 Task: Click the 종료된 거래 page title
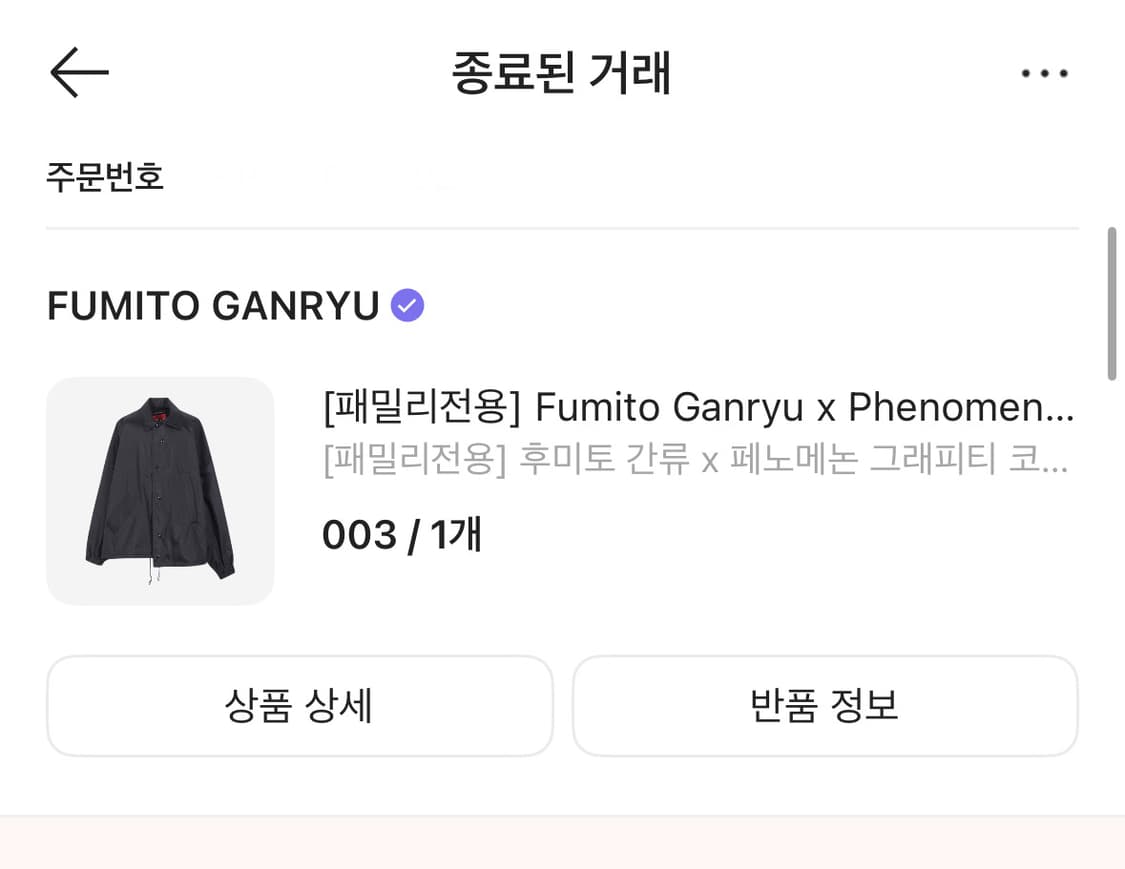click(x=561, y=73)
